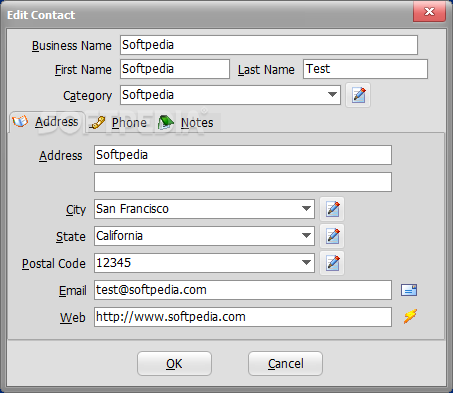453x393 pixels.
Task: Expand the Category dropdown arrow
Action: point(332,95)
